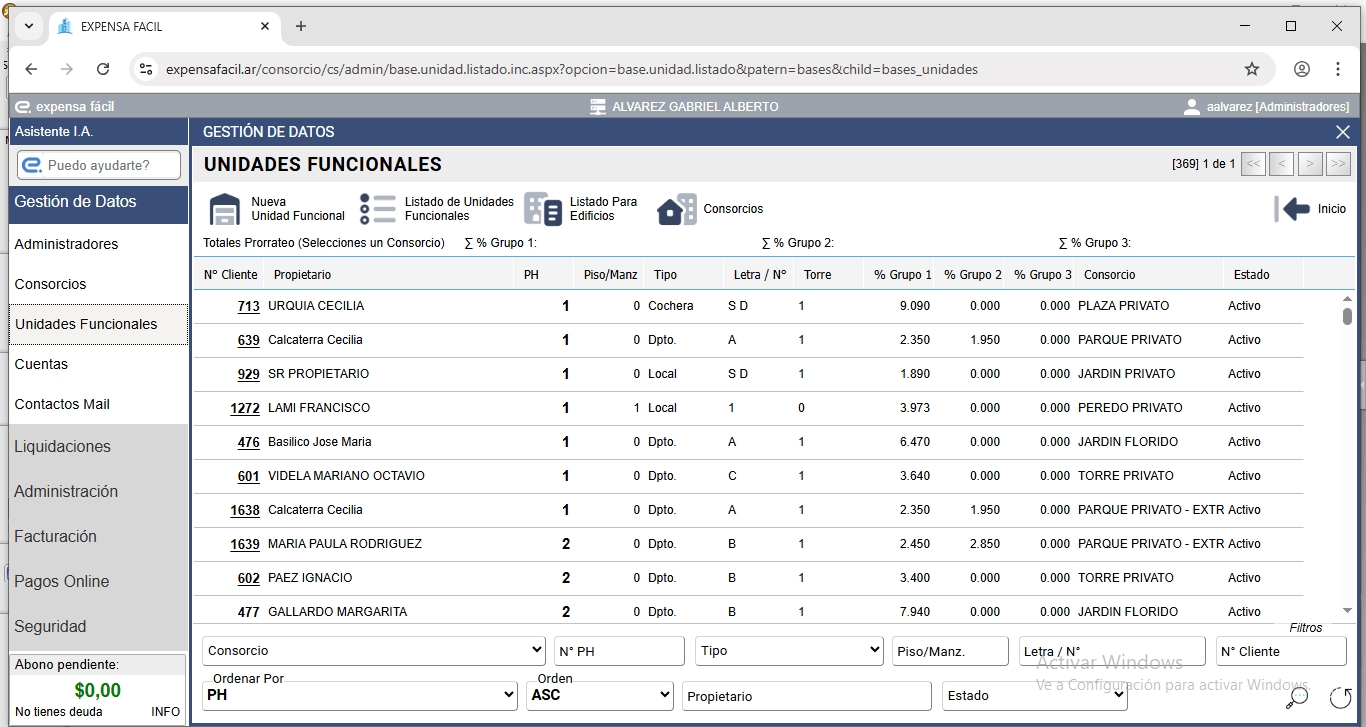
Task: Click the magnifying glass search icon
Action: pos(1297,697)
